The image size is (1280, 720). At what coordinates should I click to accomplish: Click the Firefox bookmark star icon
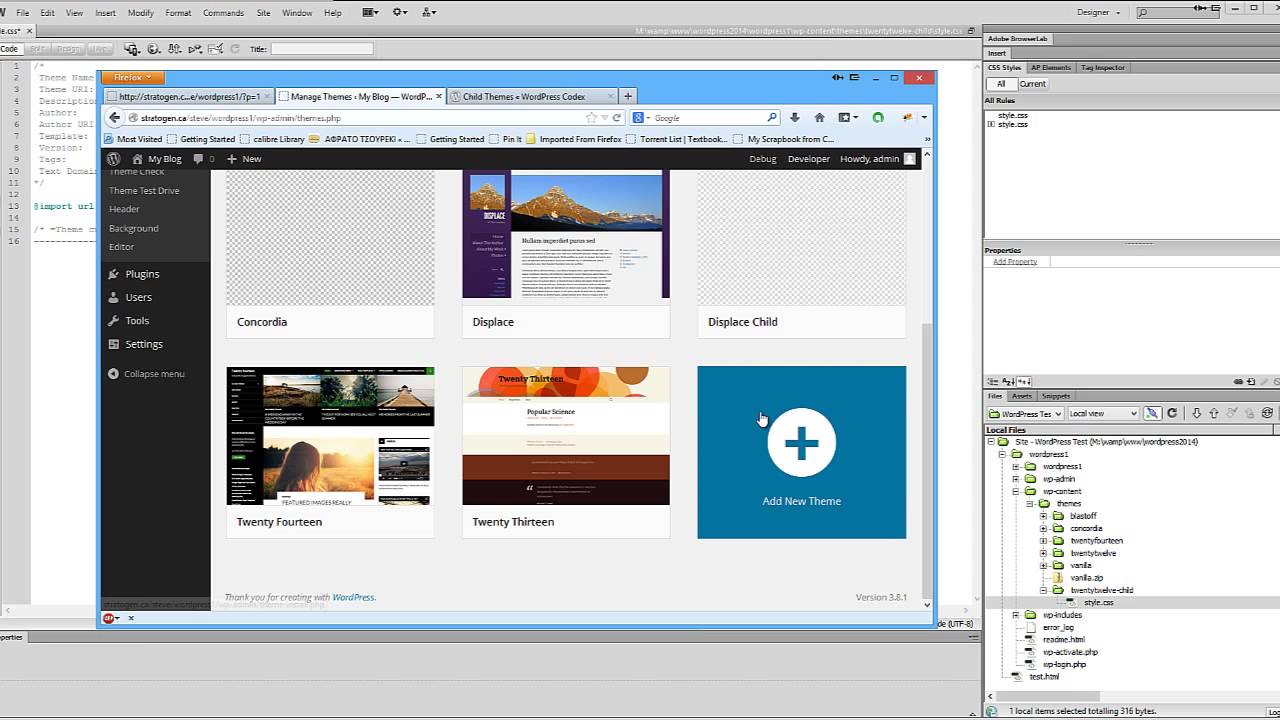tap(591, 118)
